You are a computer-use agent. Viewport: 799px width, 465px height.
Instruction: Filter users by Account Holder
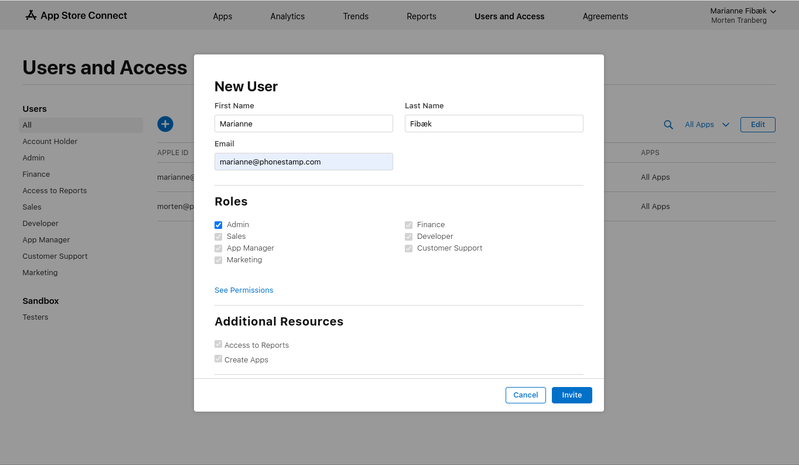click(50, 142)
